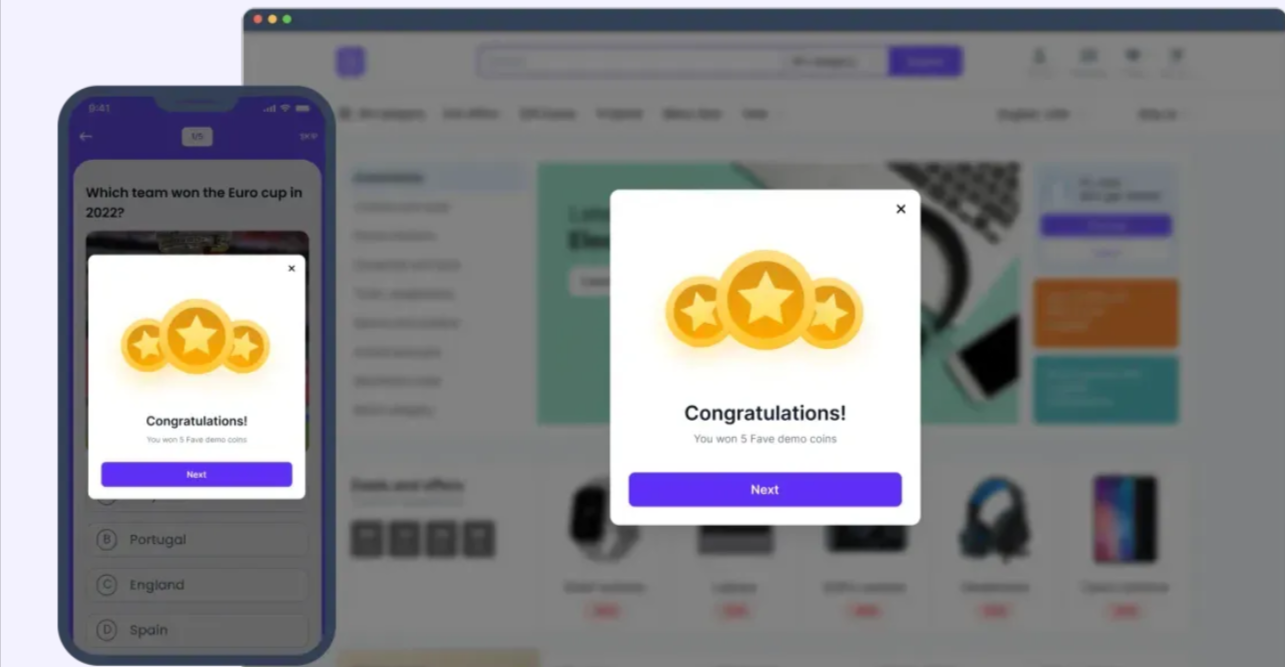Viewport: 1285px width, 667px height.
Task: Close the desktop Congratulations popup
Action: pos(901,209)
